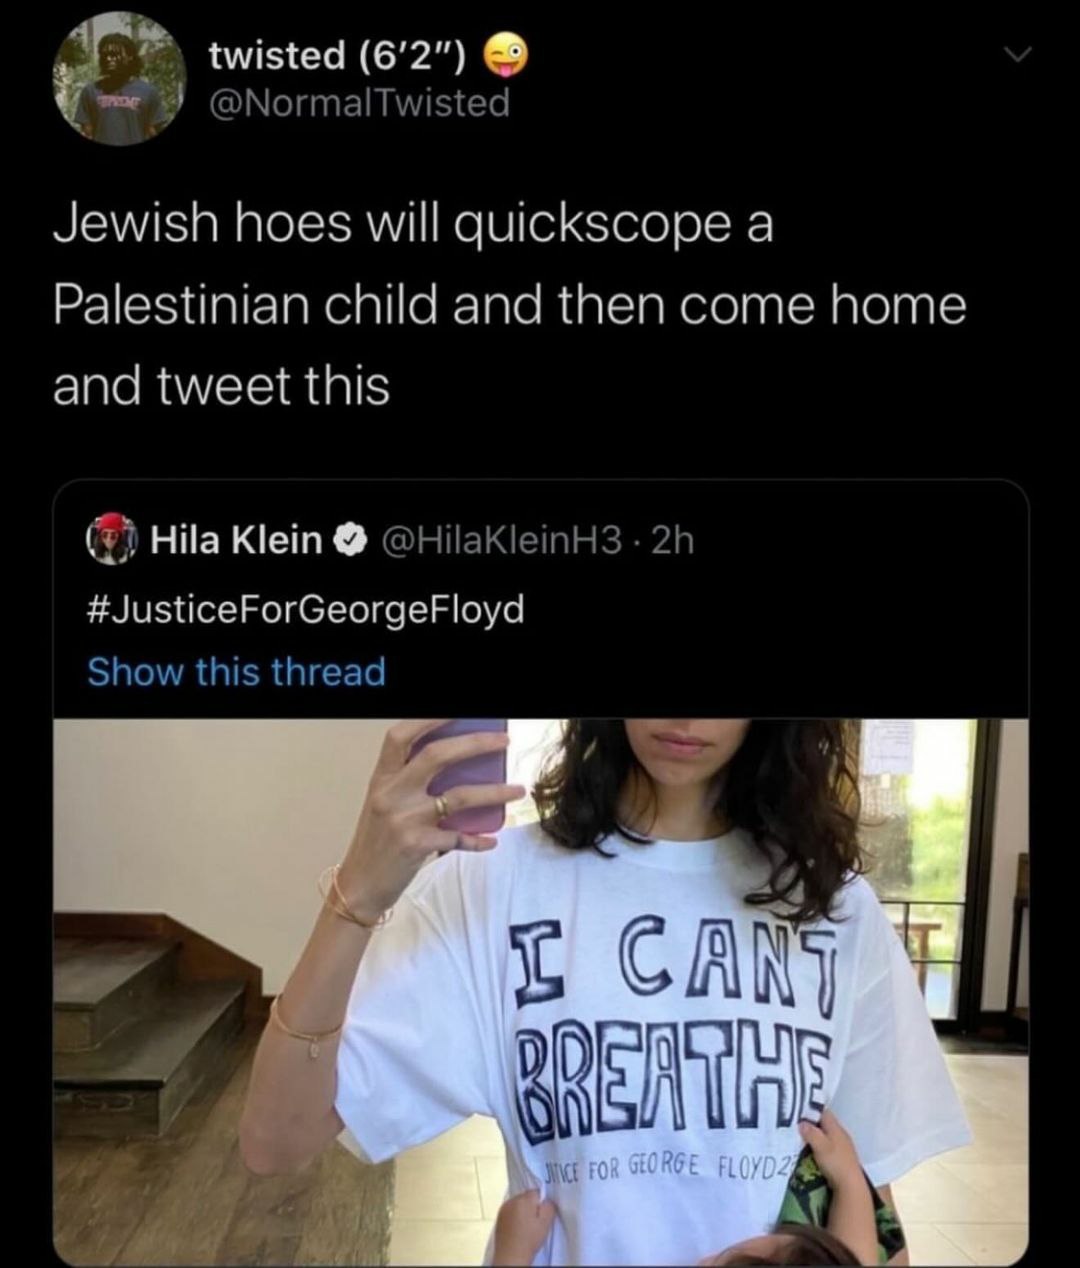This screenshot has width=1080, height=1268.
Task: Click the Hila Klein profile avatar
Action: pos(113,539)
